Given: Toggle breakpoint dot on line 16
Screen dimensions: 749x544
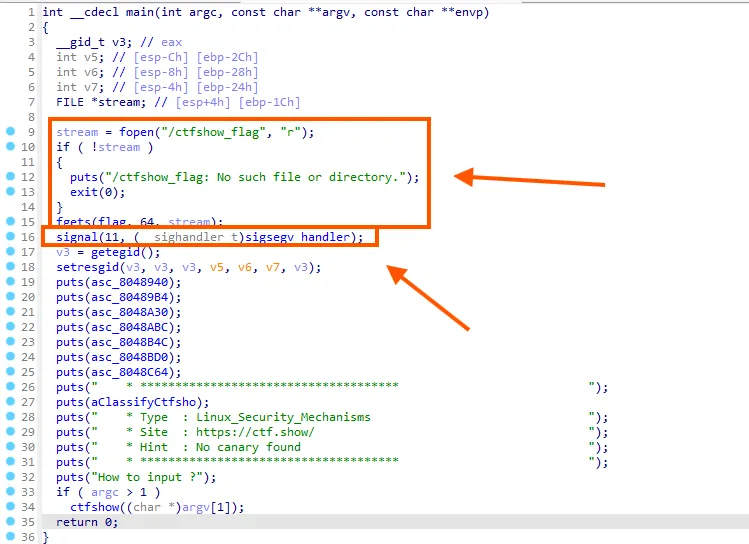Looking at the screenshot, I should 11,236.
